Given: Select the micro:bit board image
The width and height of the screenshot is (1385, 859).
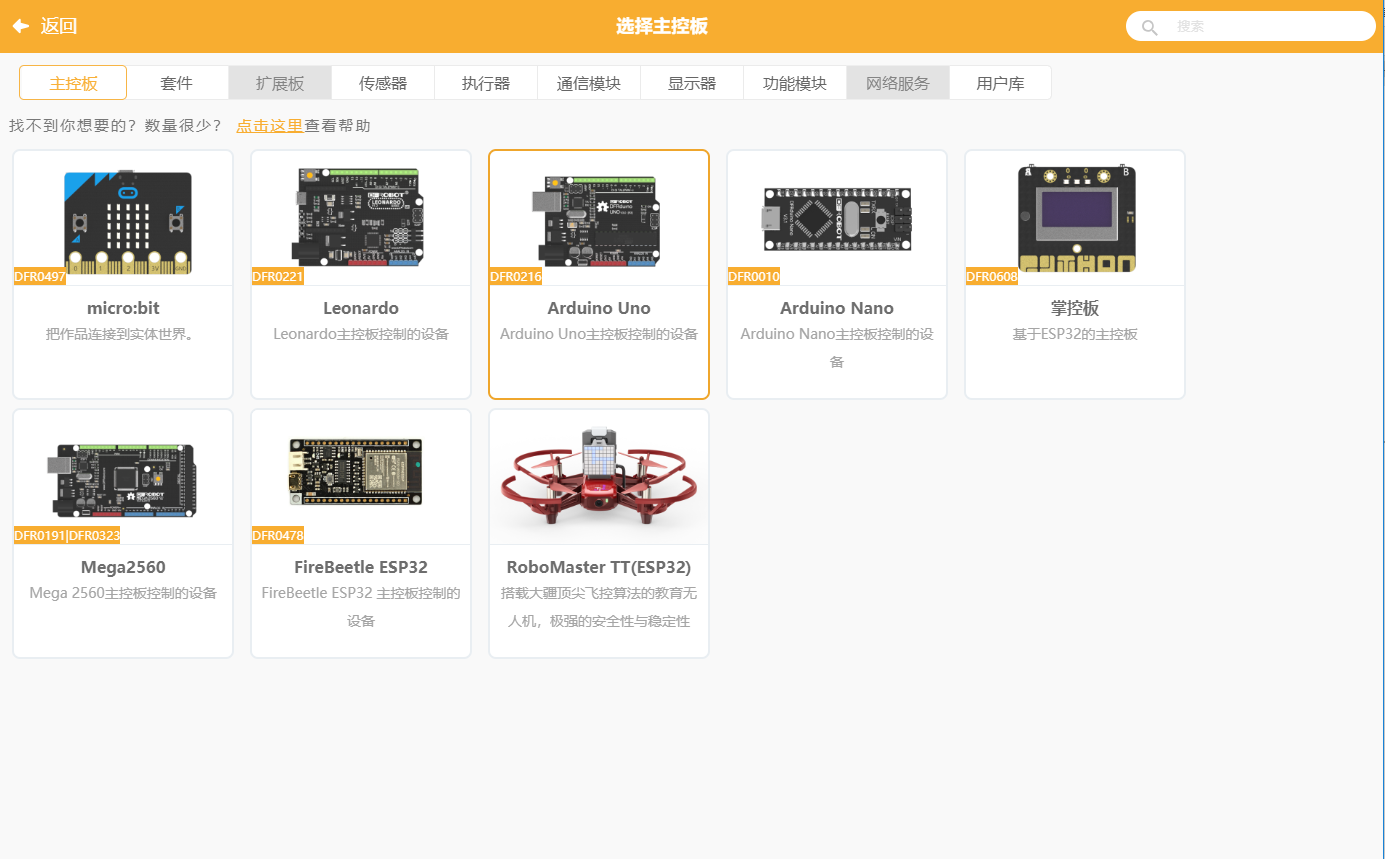Looking at the screenshot, I should tap(127, 220).
